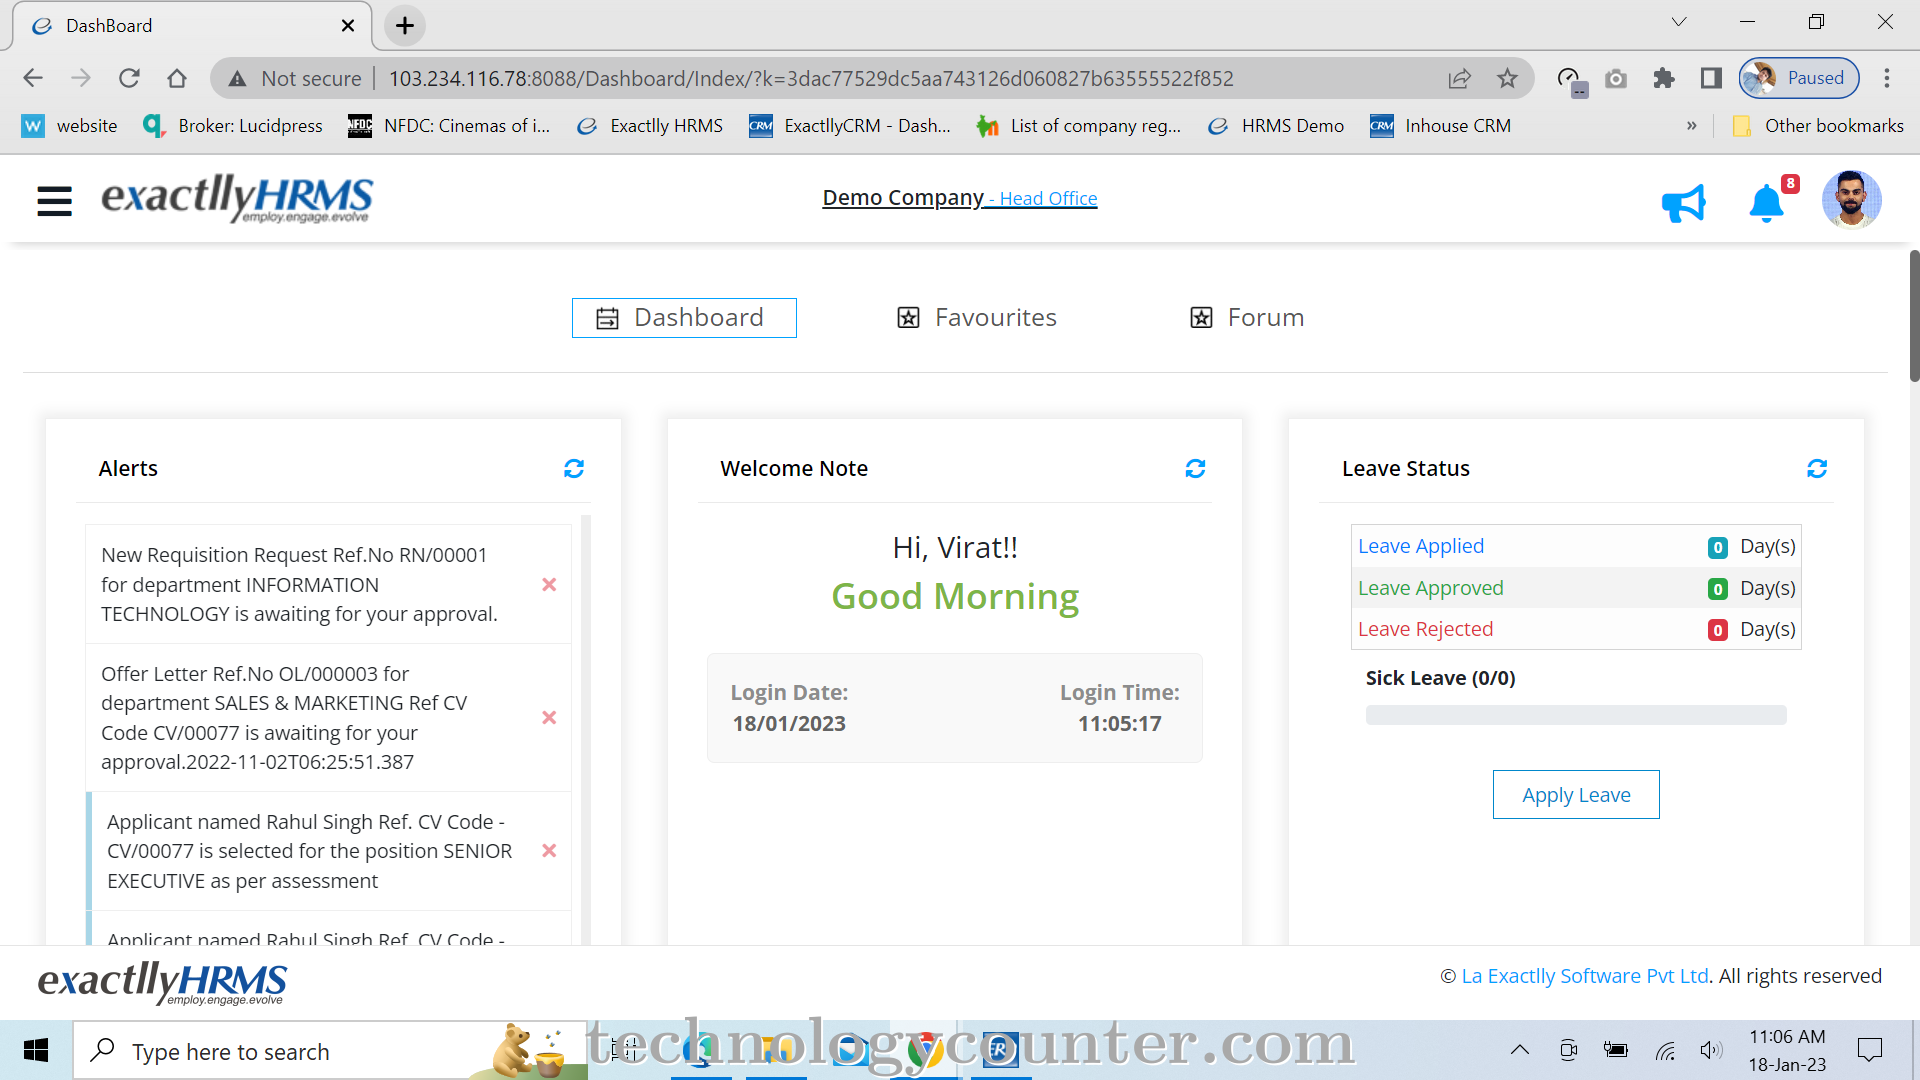Open the HRMS Demo bookmark
The height and width of the screenshot is (1080, 1920).
click(x=1276, y=126)
